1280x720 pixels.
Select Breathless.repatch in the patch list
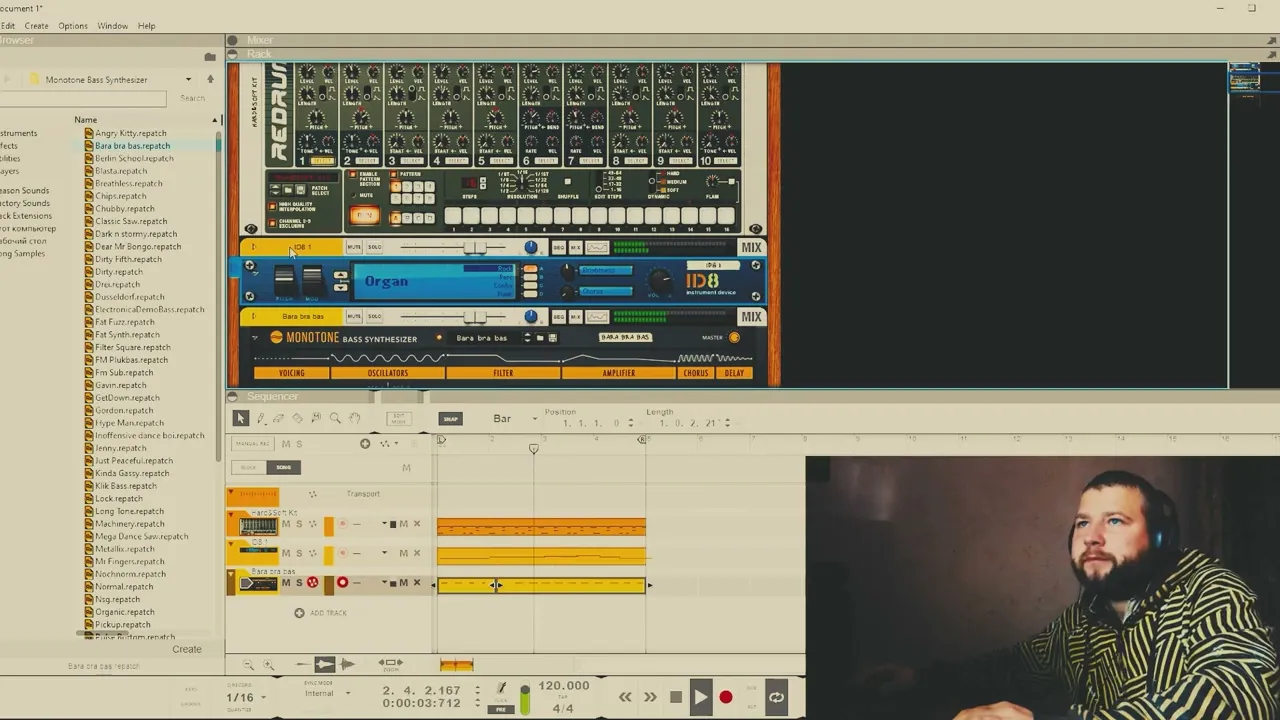(x=128, y=183)
